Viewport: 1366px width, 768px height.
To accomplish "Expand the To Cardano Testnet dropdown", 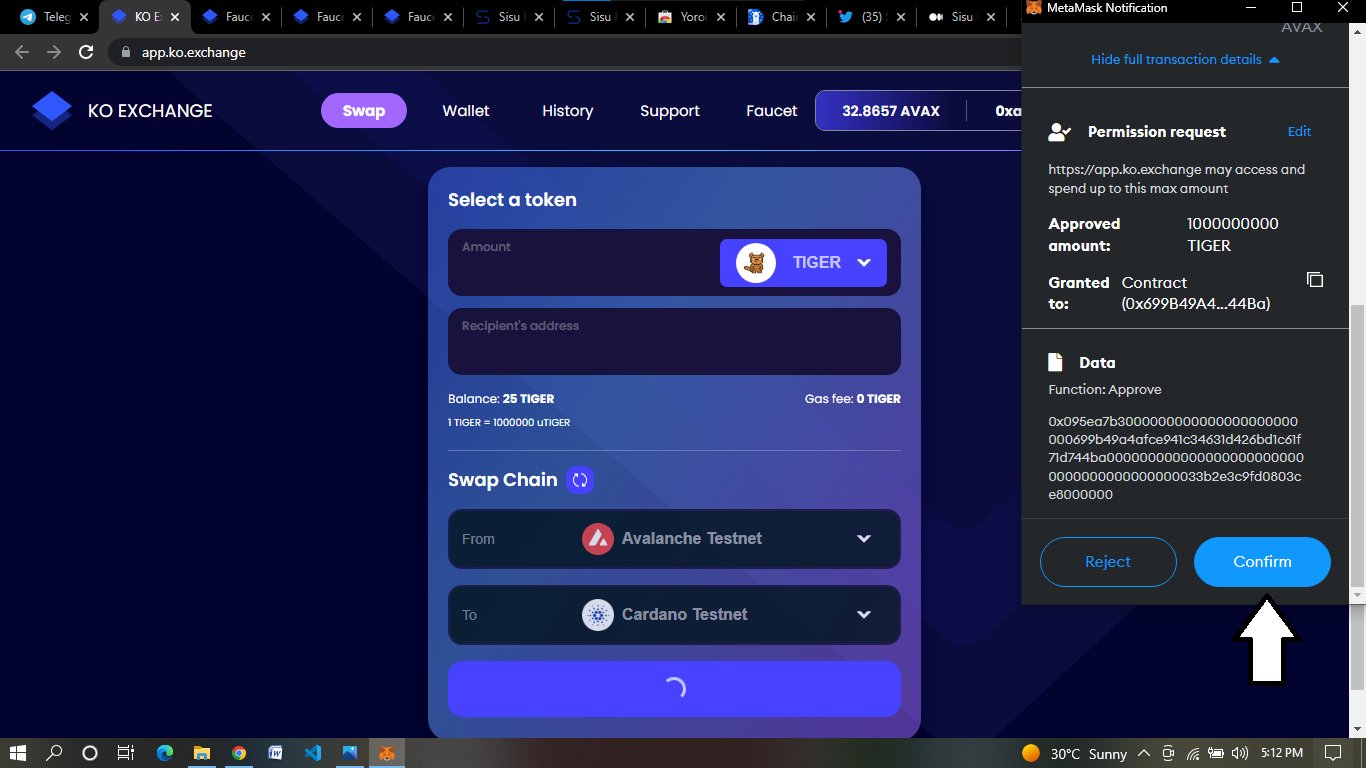I will (674, 615).
